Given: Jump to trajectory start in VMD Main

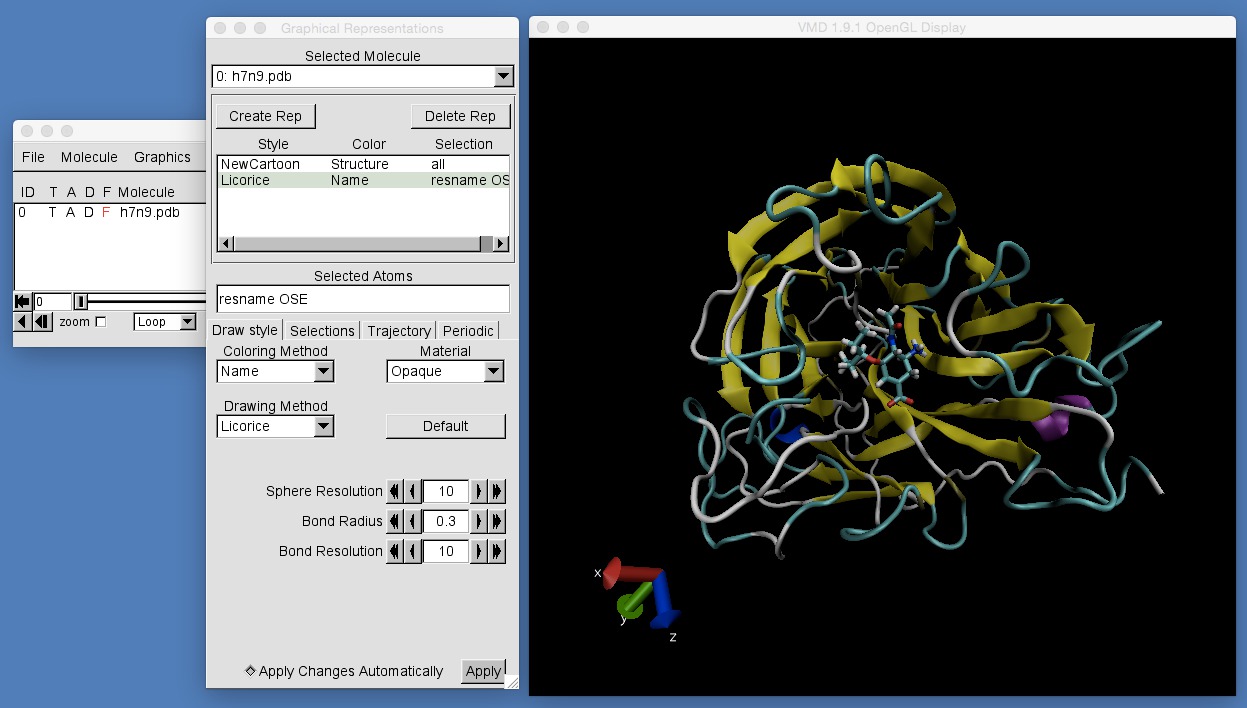Looking at the screenshot, I should [22, 301].
